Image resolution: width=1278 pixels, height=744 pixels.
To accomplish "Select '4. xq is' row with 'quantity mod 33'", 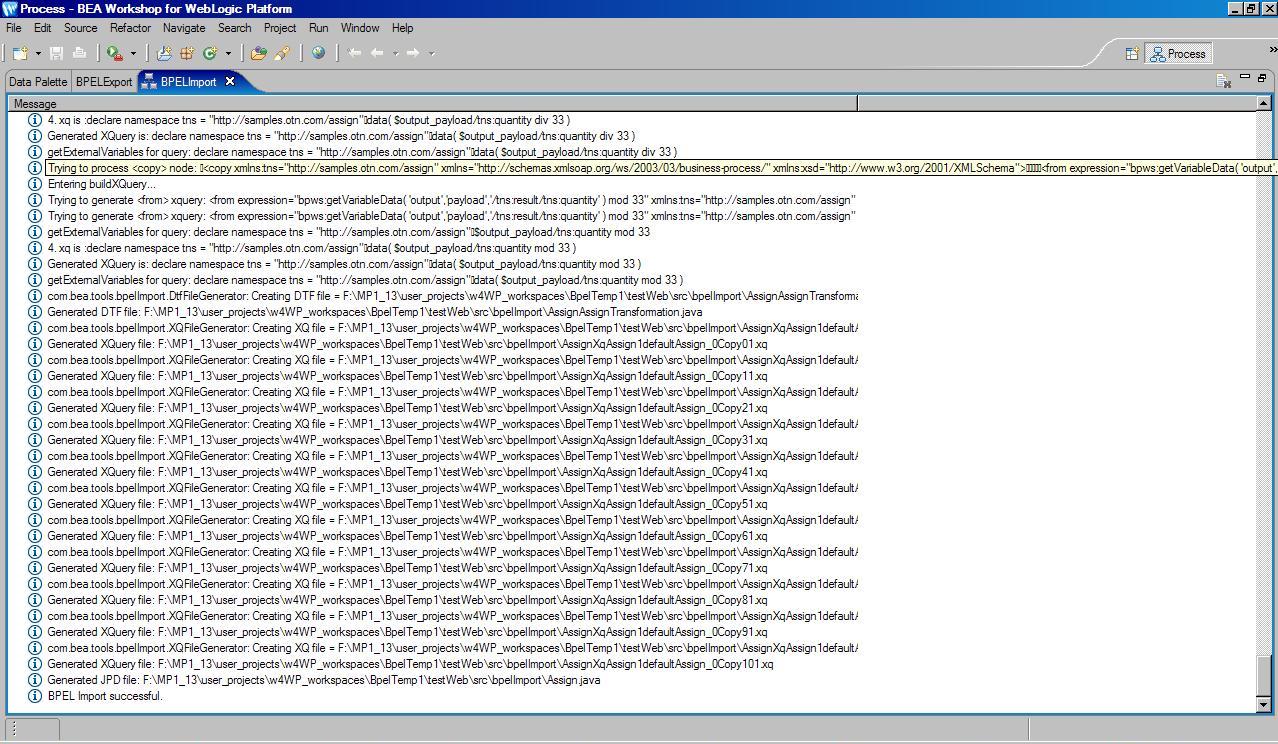I will (x=312, y=248).
